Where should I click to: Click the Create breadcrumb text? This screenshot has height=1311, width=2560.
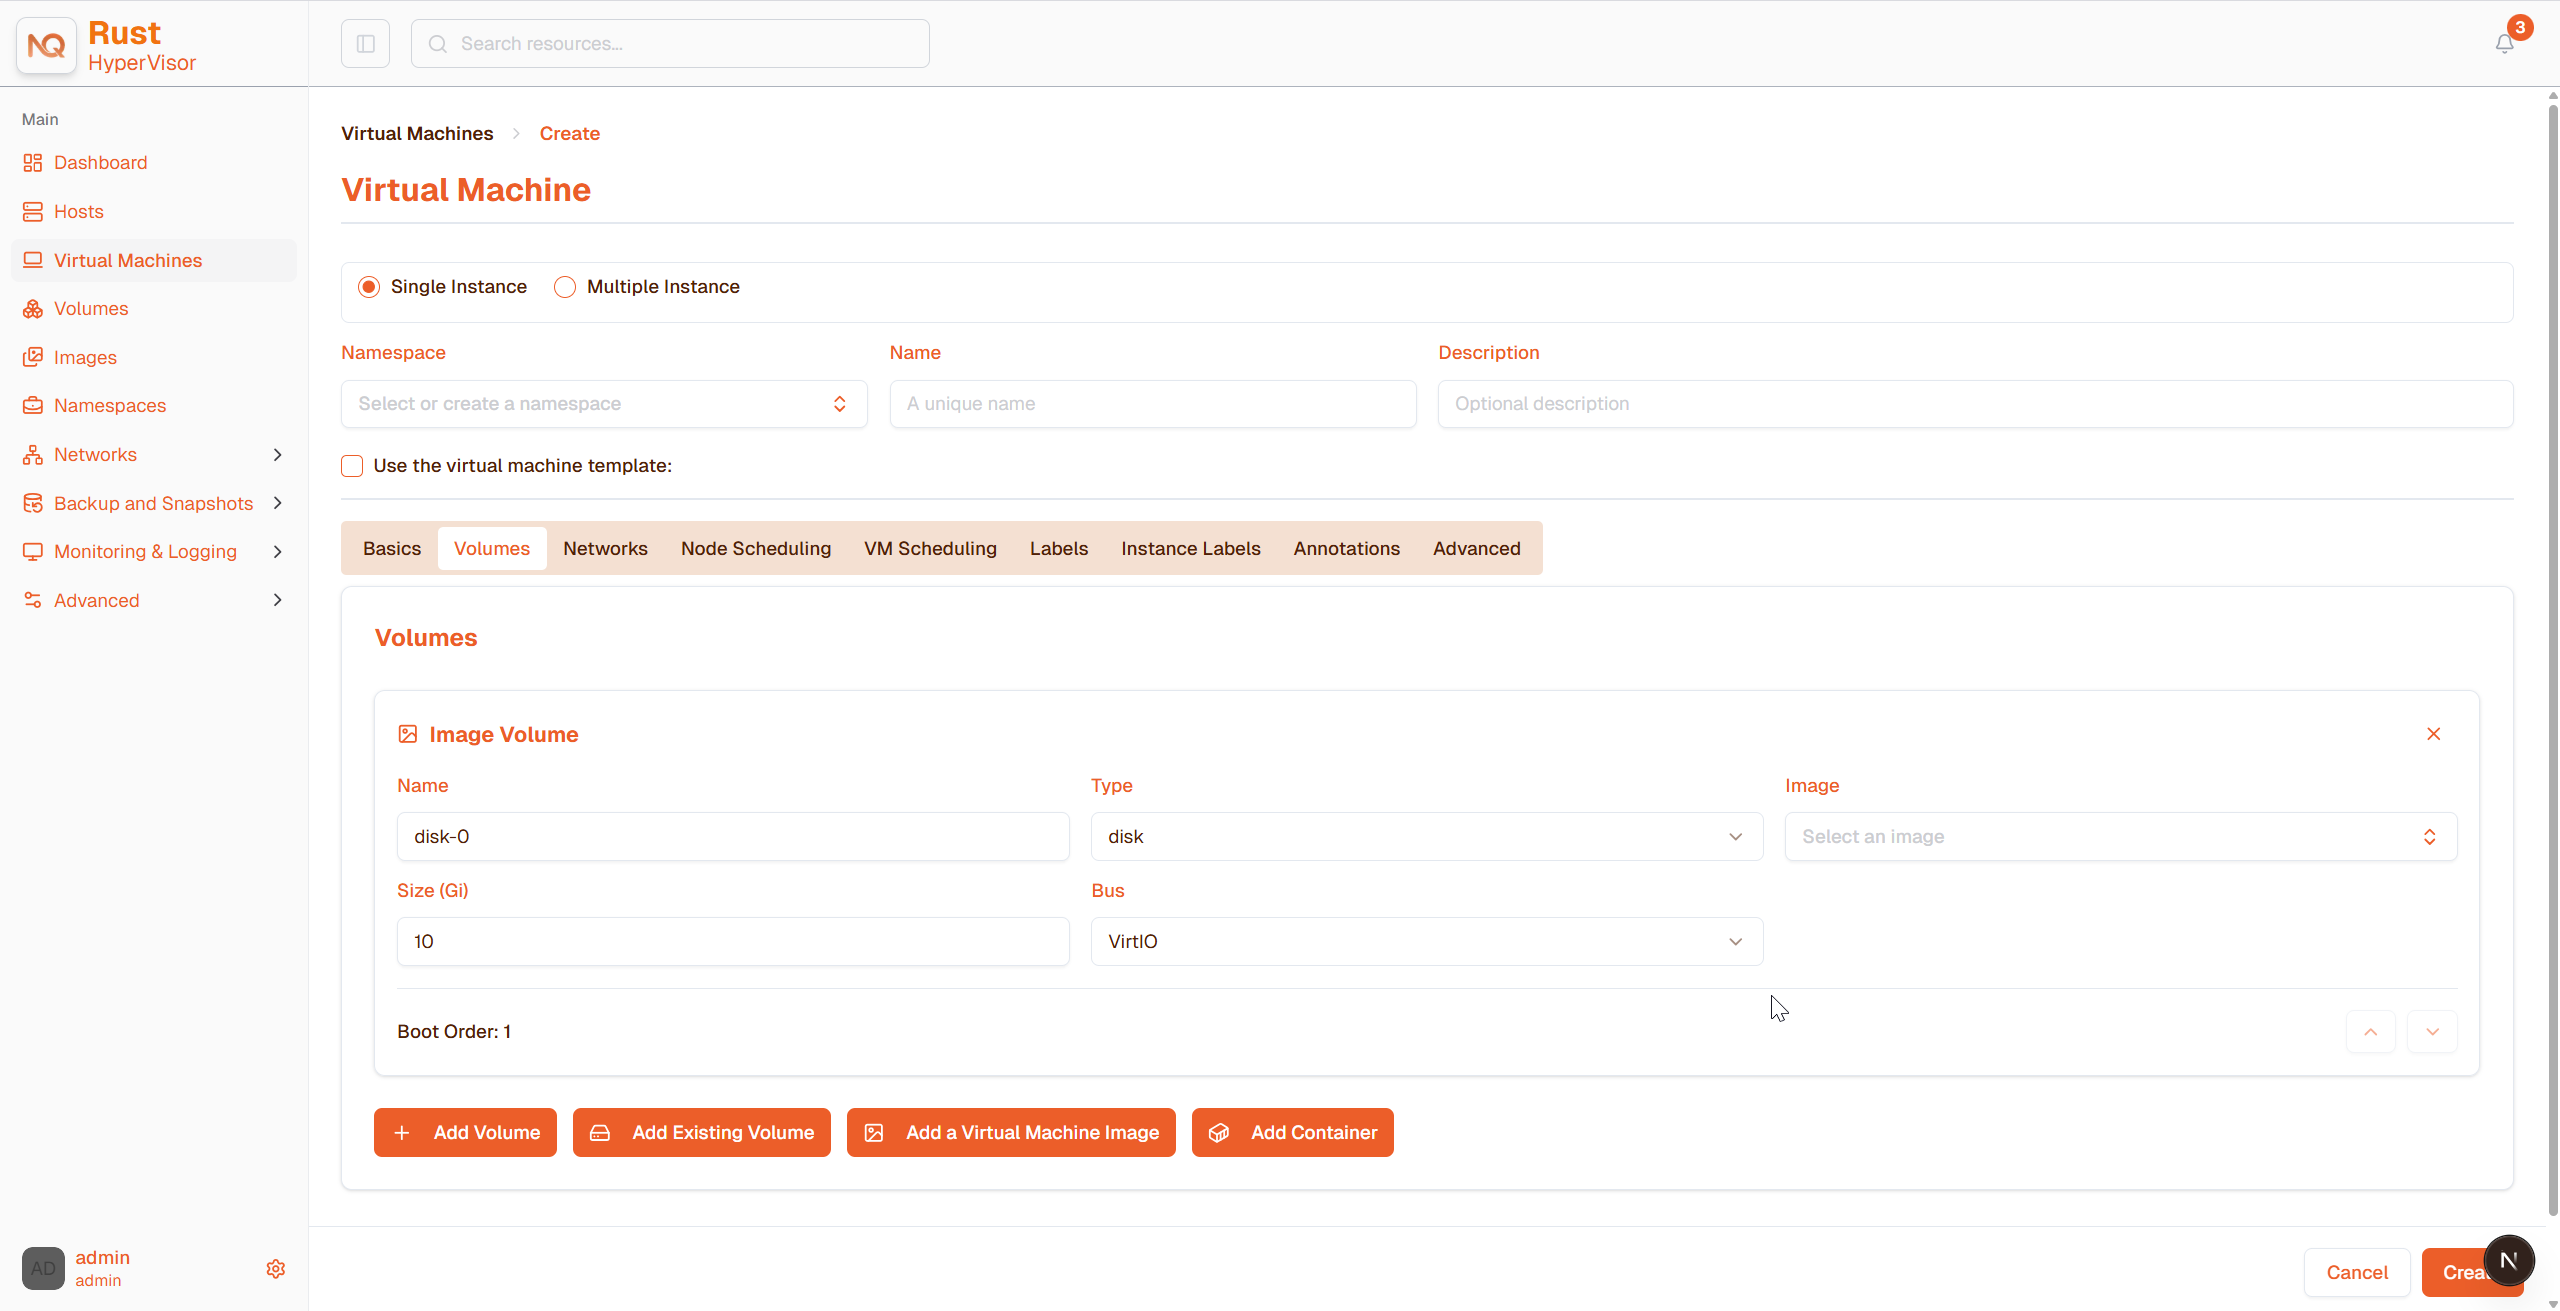[570, 134]
